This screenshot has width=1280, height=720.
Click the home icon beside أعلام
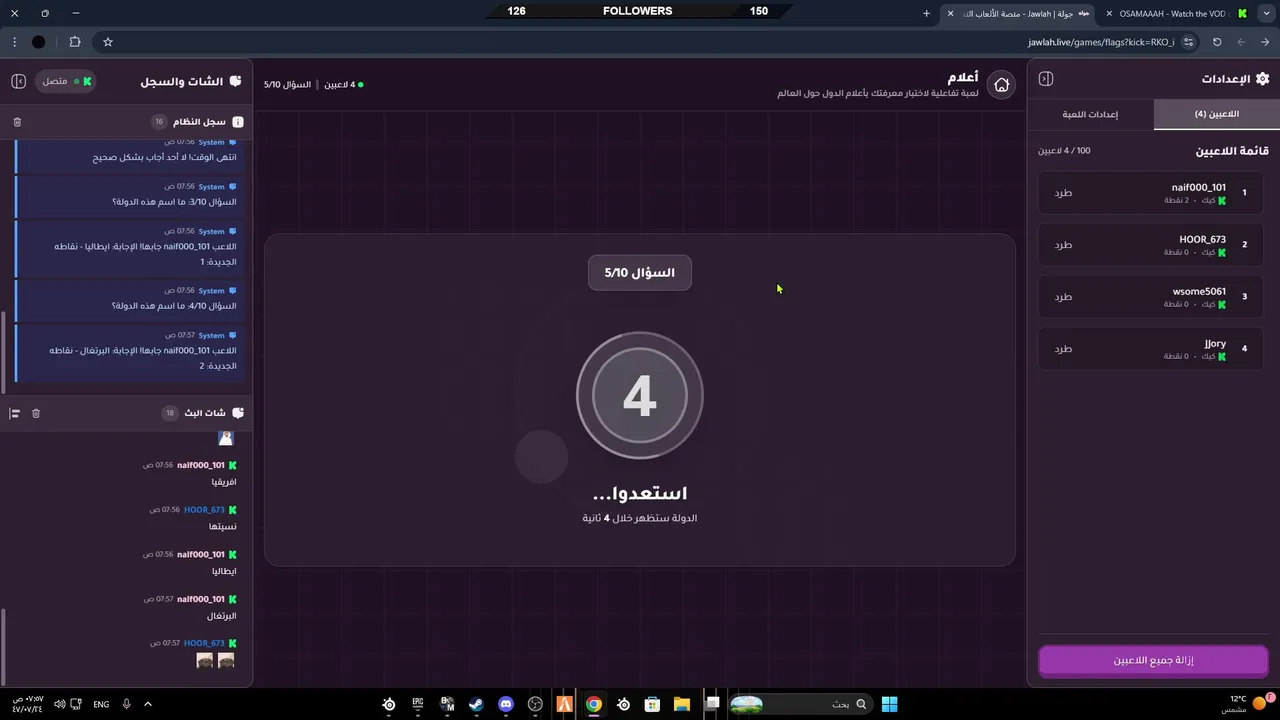pos(1001,85)
